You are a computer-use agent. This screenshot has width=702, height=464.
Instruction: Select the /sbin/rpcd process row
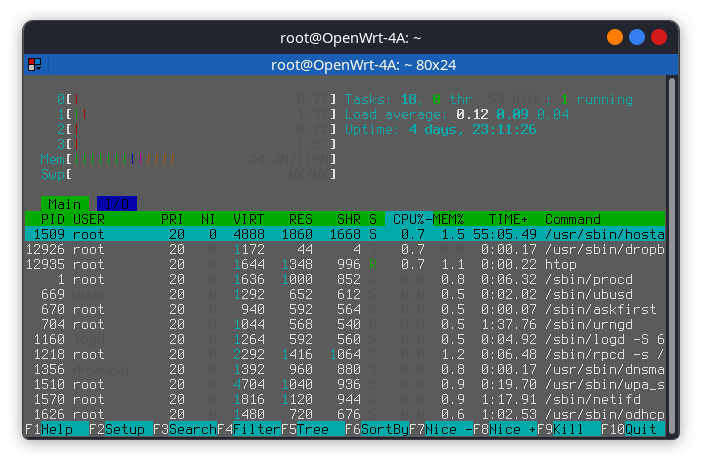(345, 354)
